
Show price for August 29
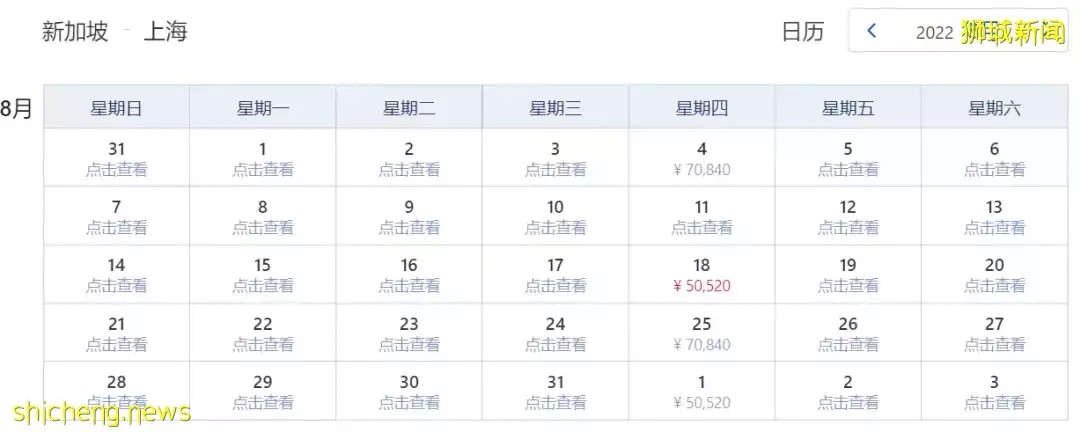(262, 392)
